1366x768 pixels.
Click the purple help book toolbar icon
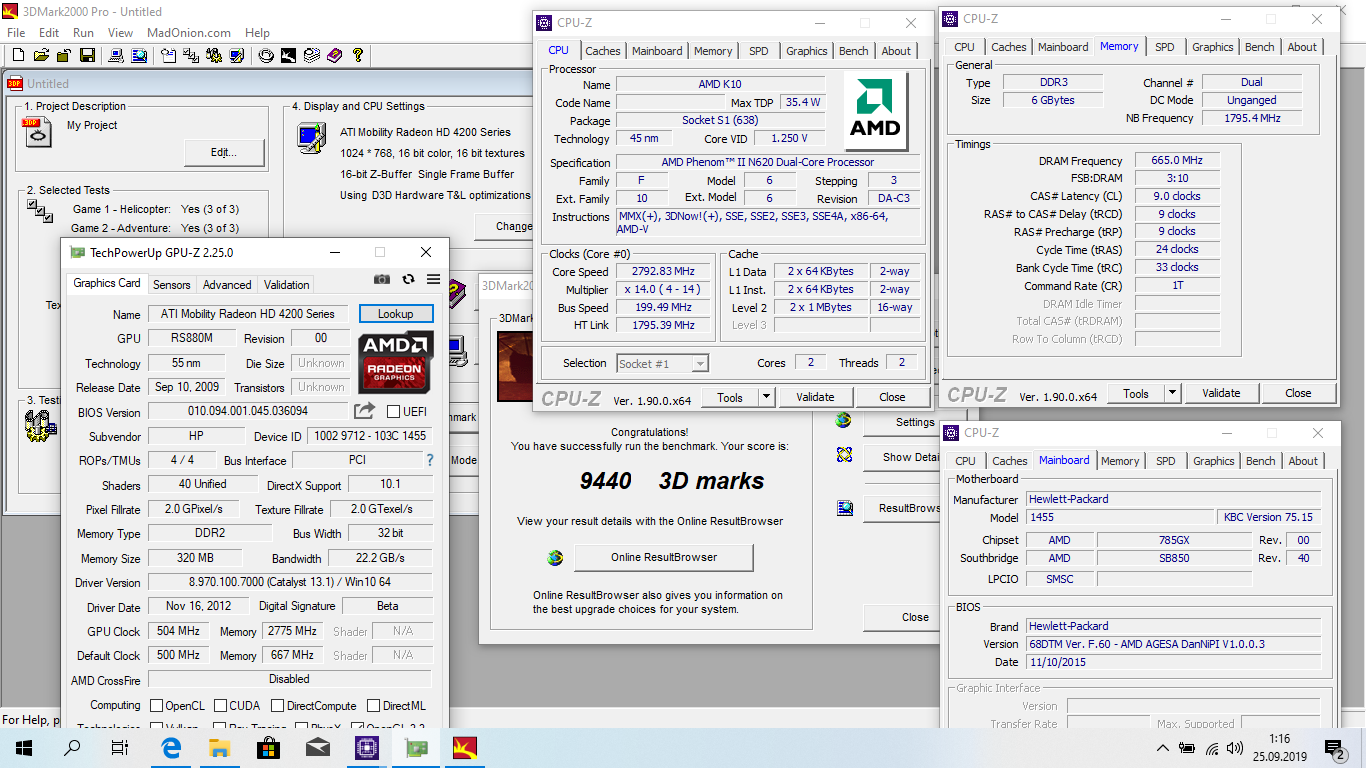(x=334, y=55)
